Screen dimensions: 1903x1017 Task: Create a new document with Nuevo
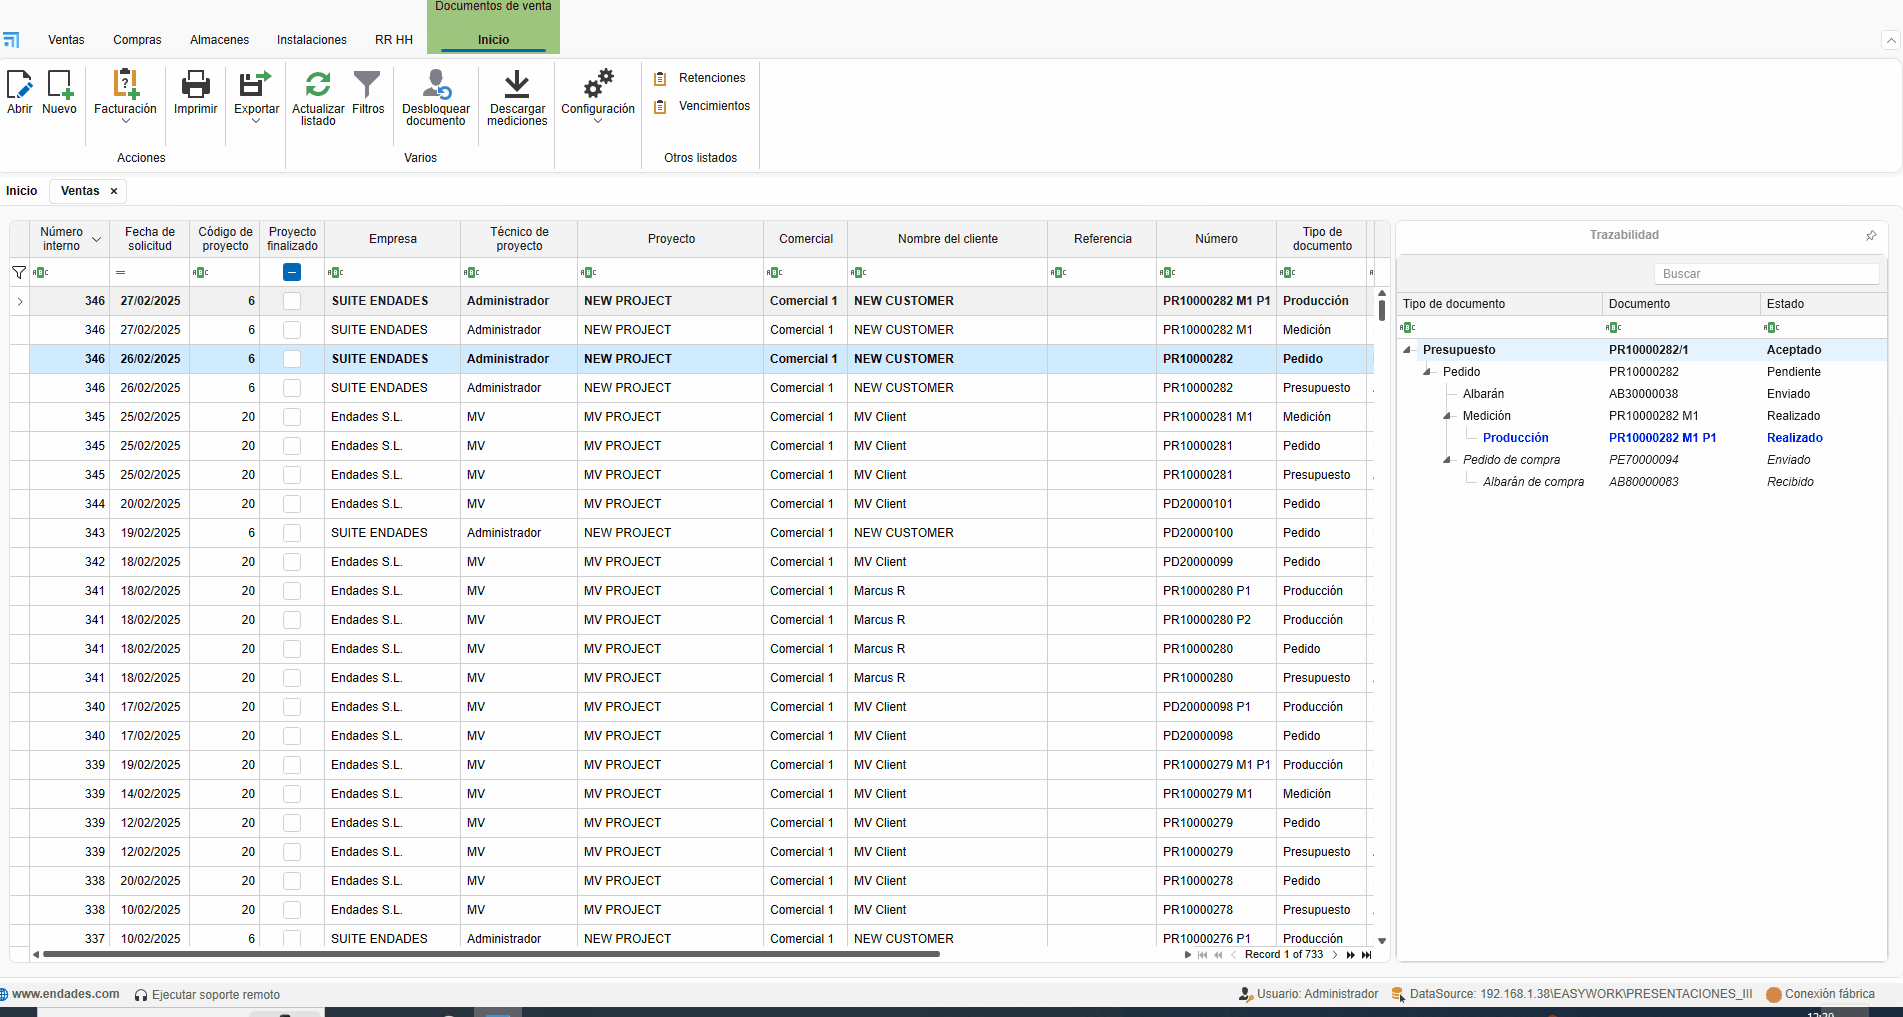(59, 84)
